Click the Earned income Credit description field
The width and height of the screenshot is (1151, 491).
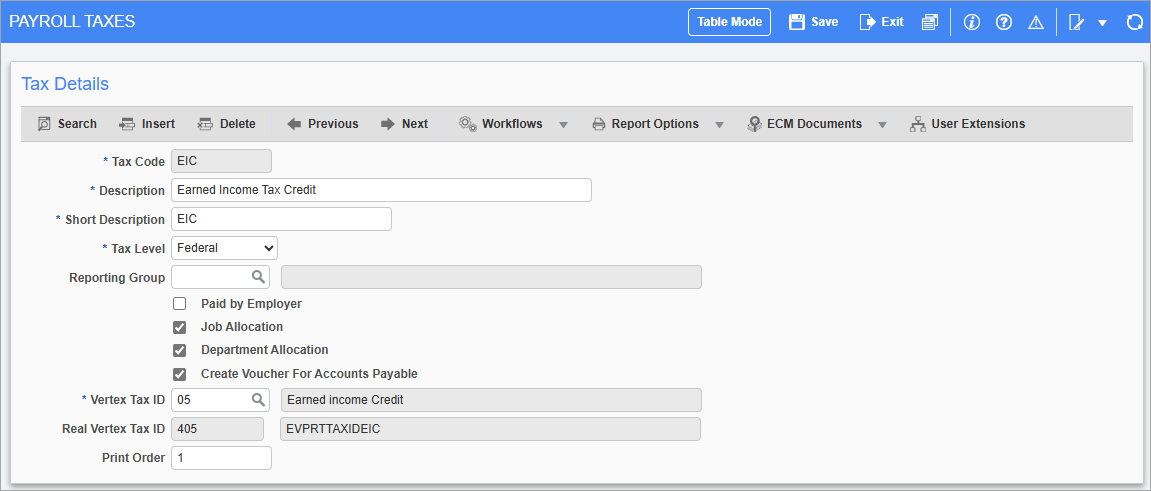point(491,400)
